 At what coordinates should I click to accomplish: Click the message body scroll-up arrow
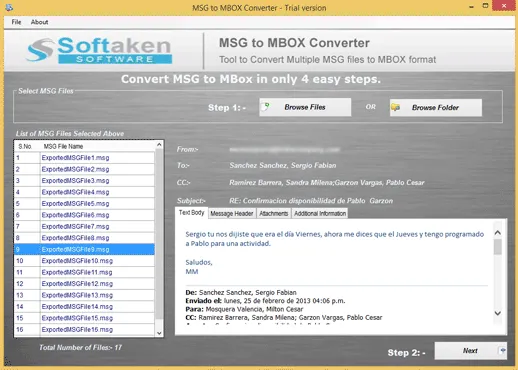click(497, 233)
